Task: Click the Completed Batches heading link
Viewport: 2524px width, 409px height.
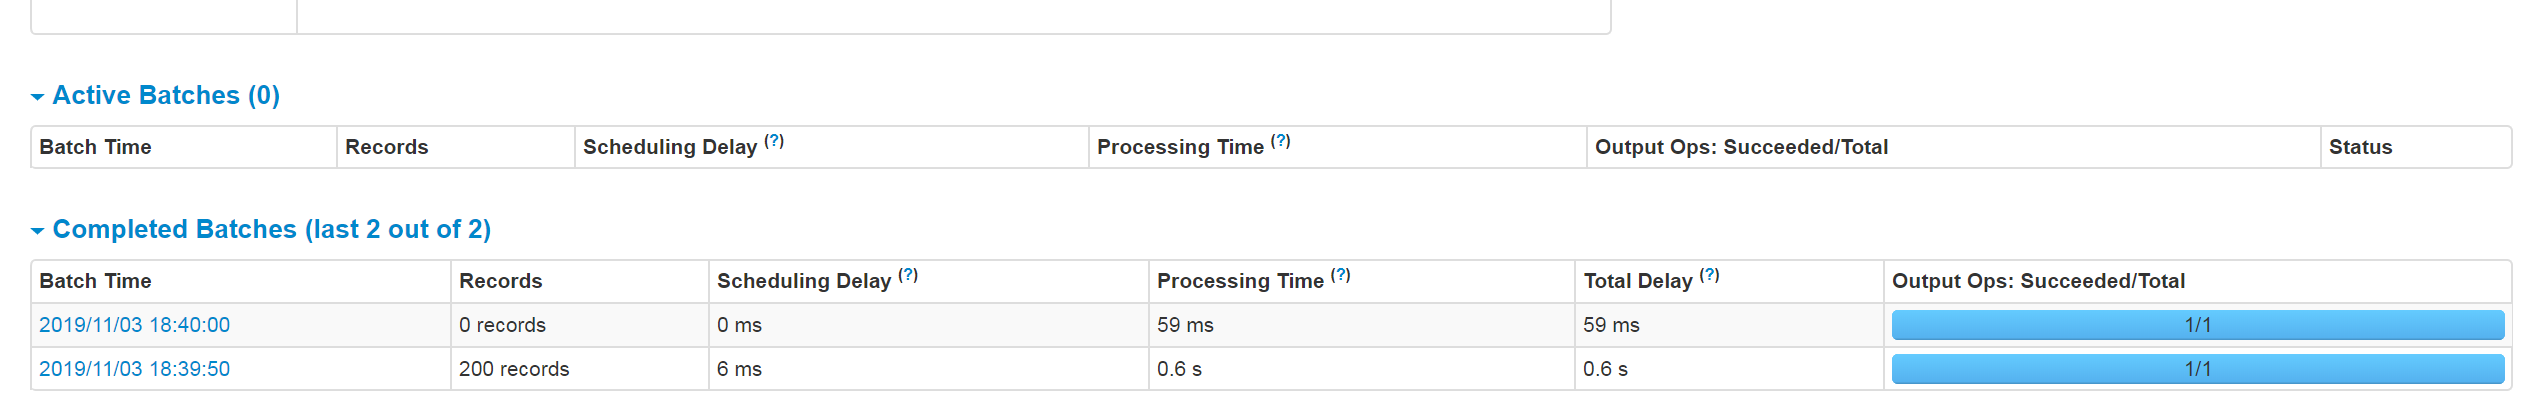Action: click(272, 229)
